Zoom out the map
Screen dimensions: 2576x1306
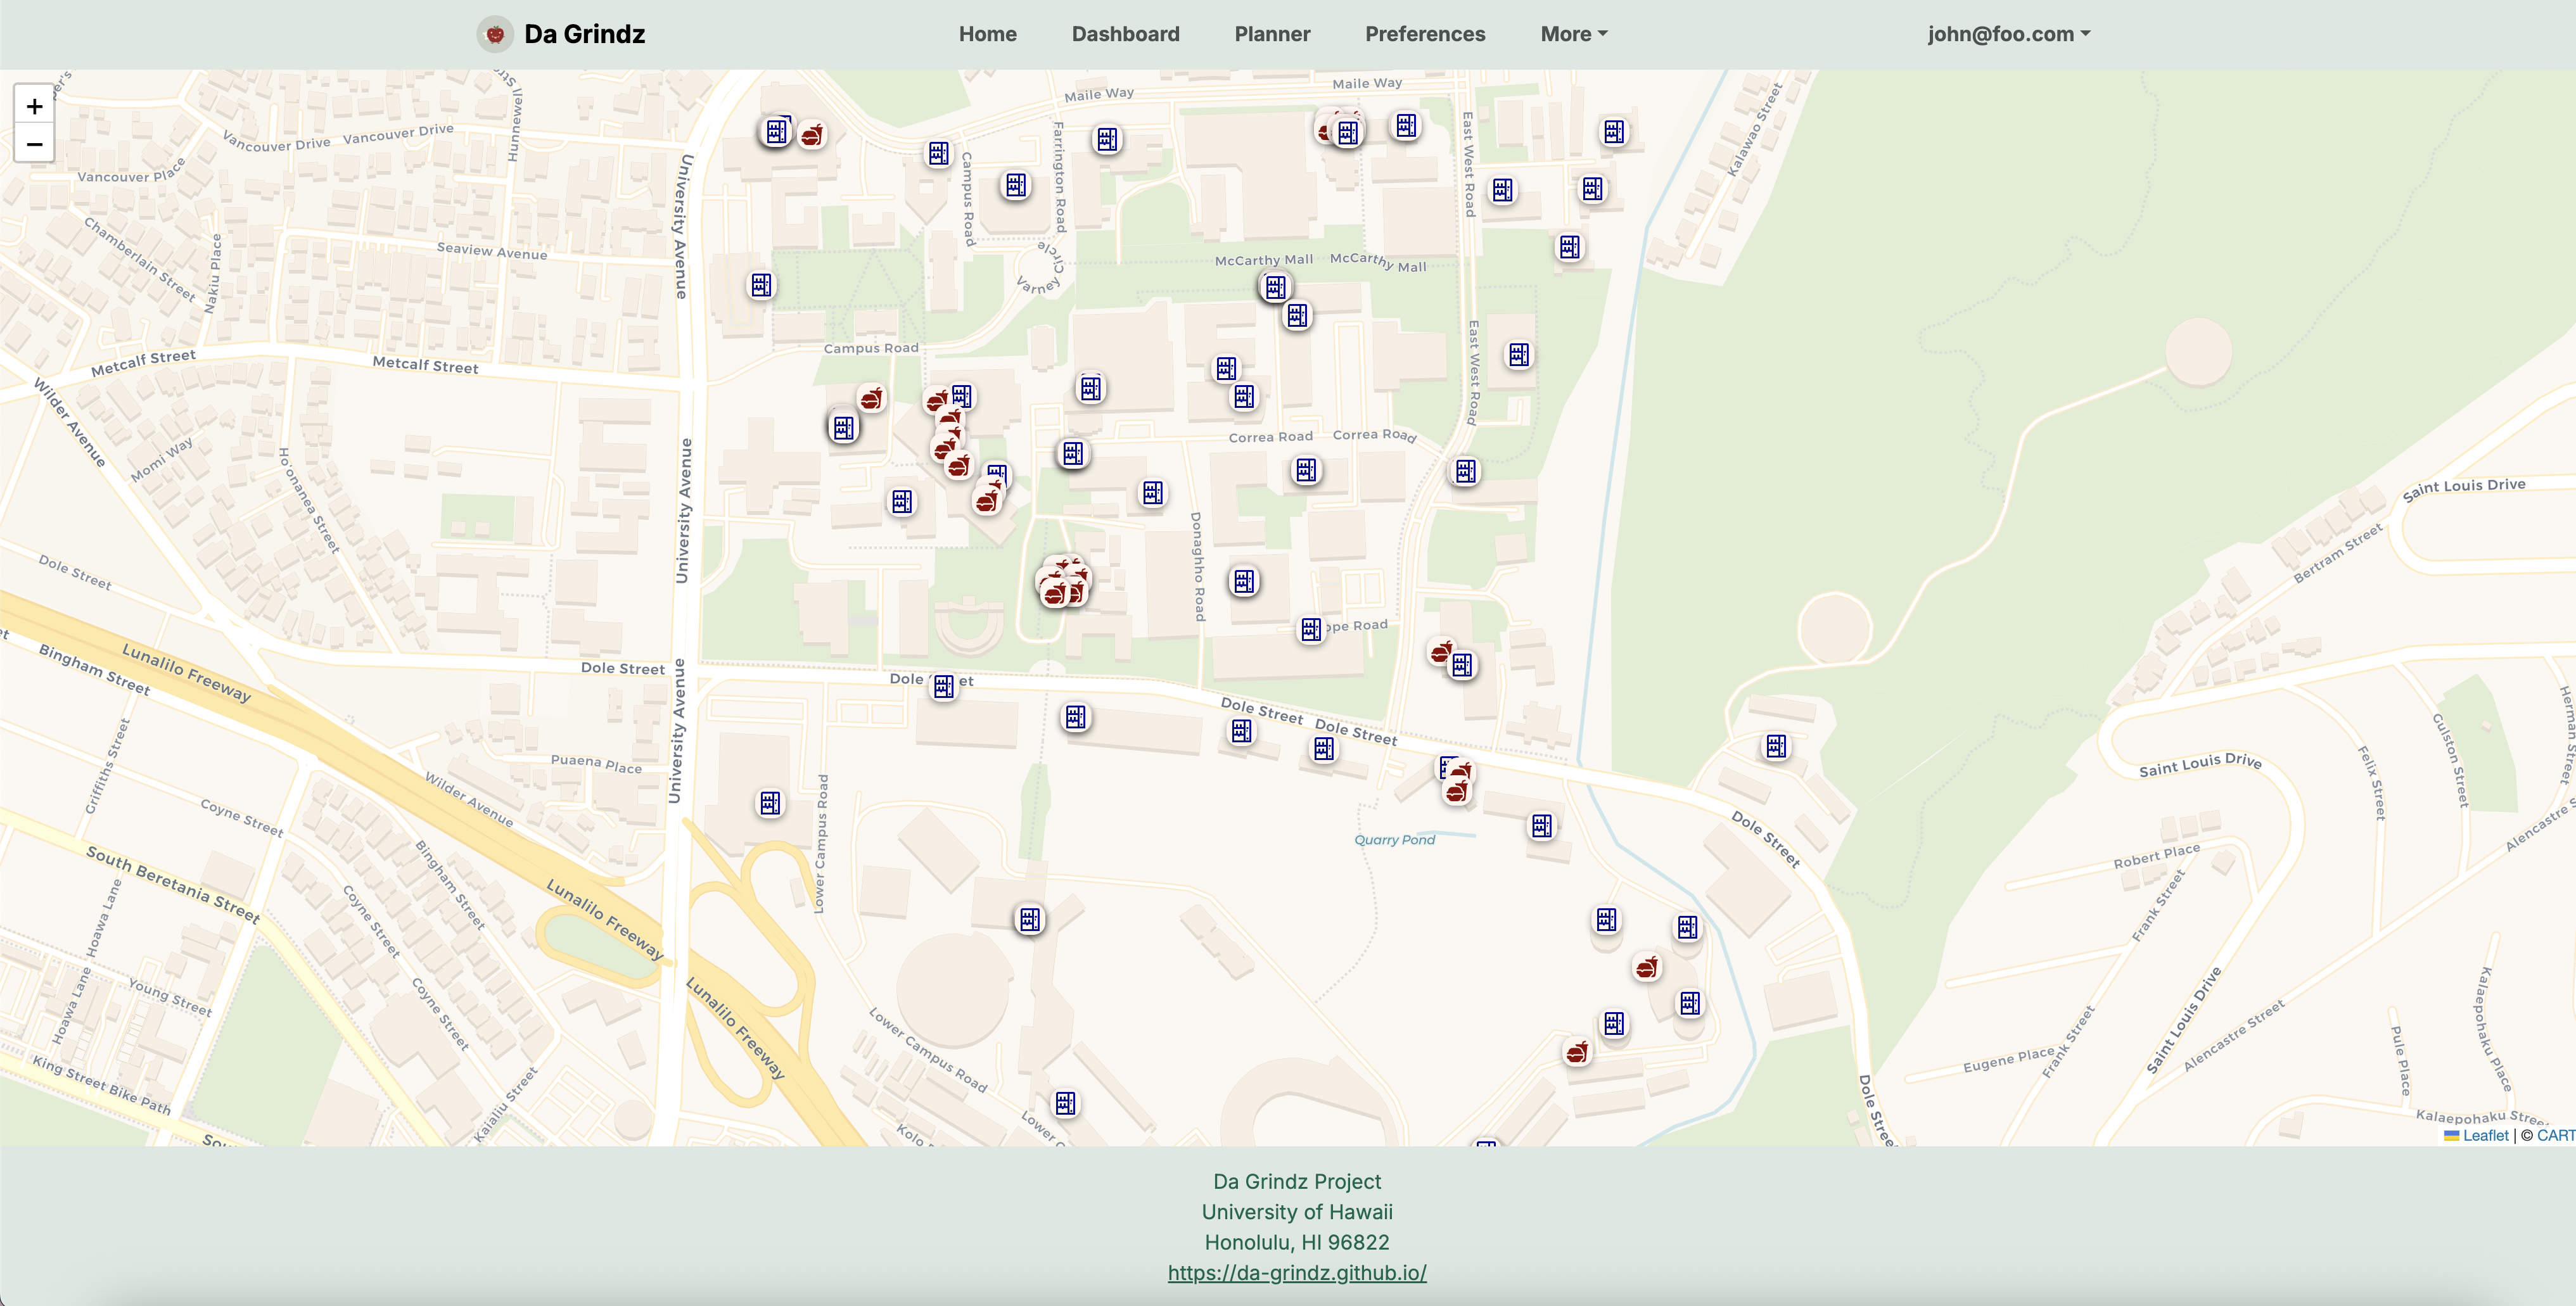point(34,144)
